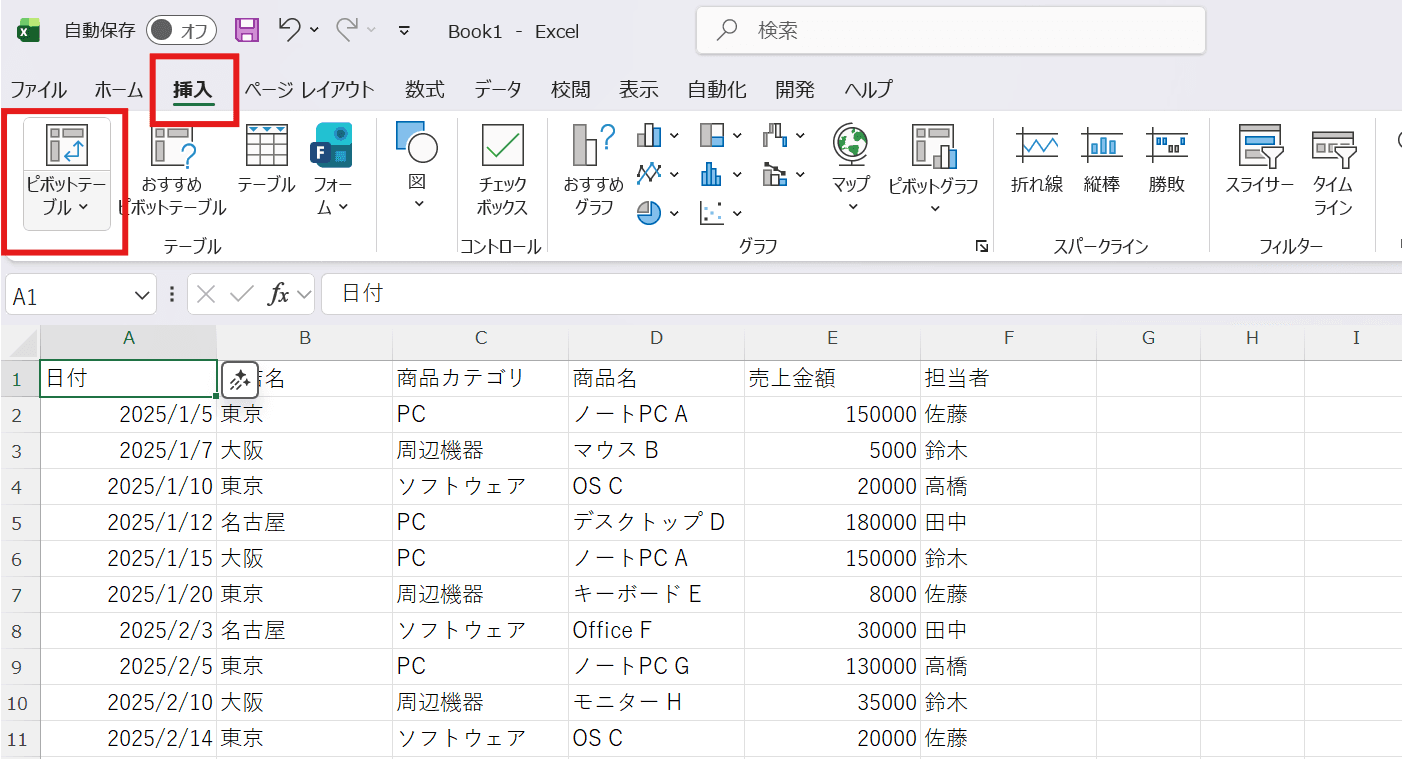Open the Charts group dialog launcher
Viewport: 1402px width, 759px height.
[981, 247]
